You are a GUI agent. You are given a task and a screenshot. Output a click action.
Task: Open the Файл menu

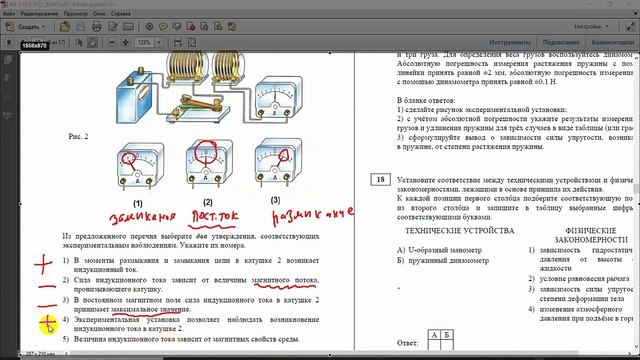tap(9, 13)
